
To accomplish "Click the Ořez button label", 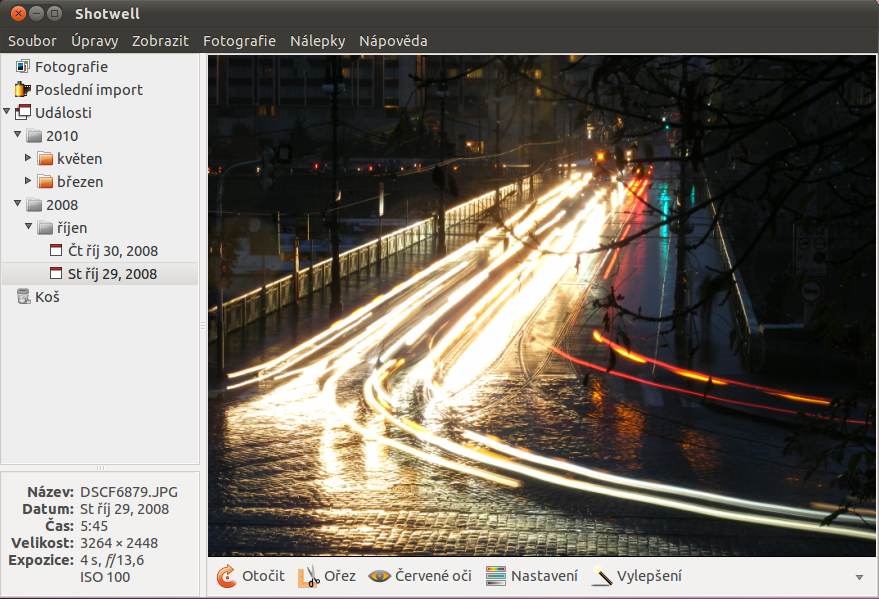I will pyautogui.click(x=340, y=576).
